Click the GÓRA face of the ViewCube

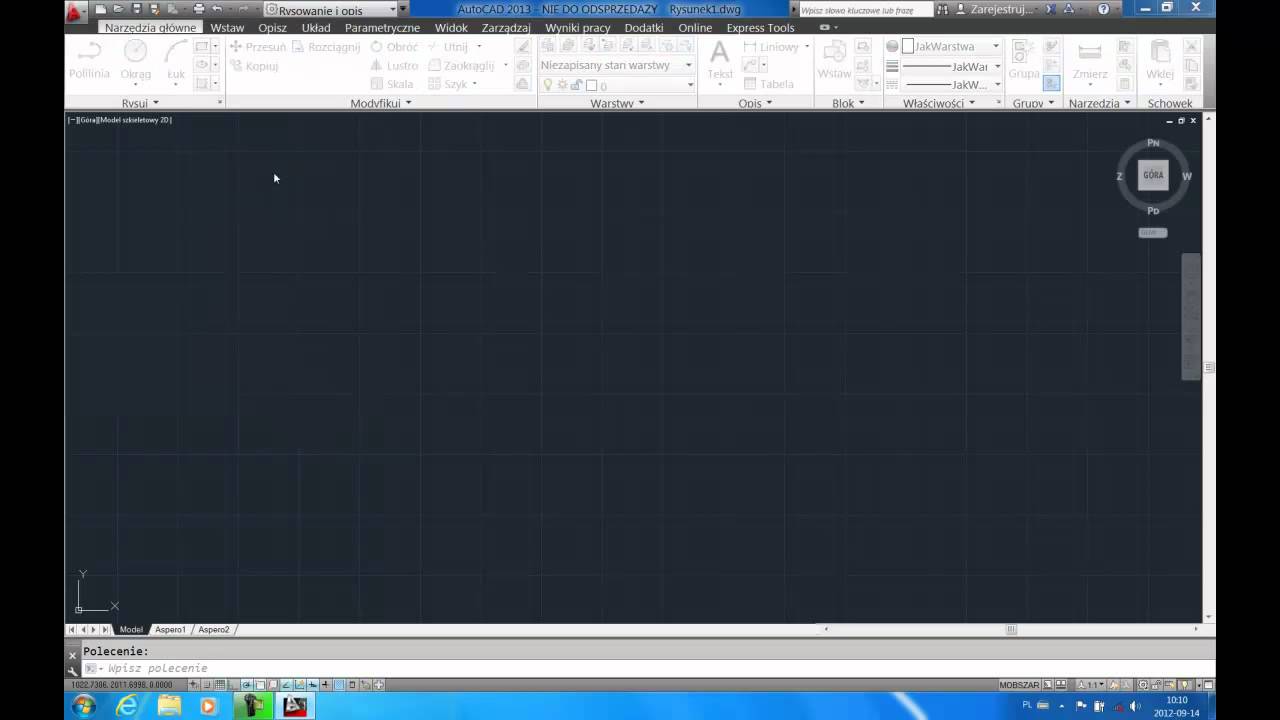[1153, 175]
